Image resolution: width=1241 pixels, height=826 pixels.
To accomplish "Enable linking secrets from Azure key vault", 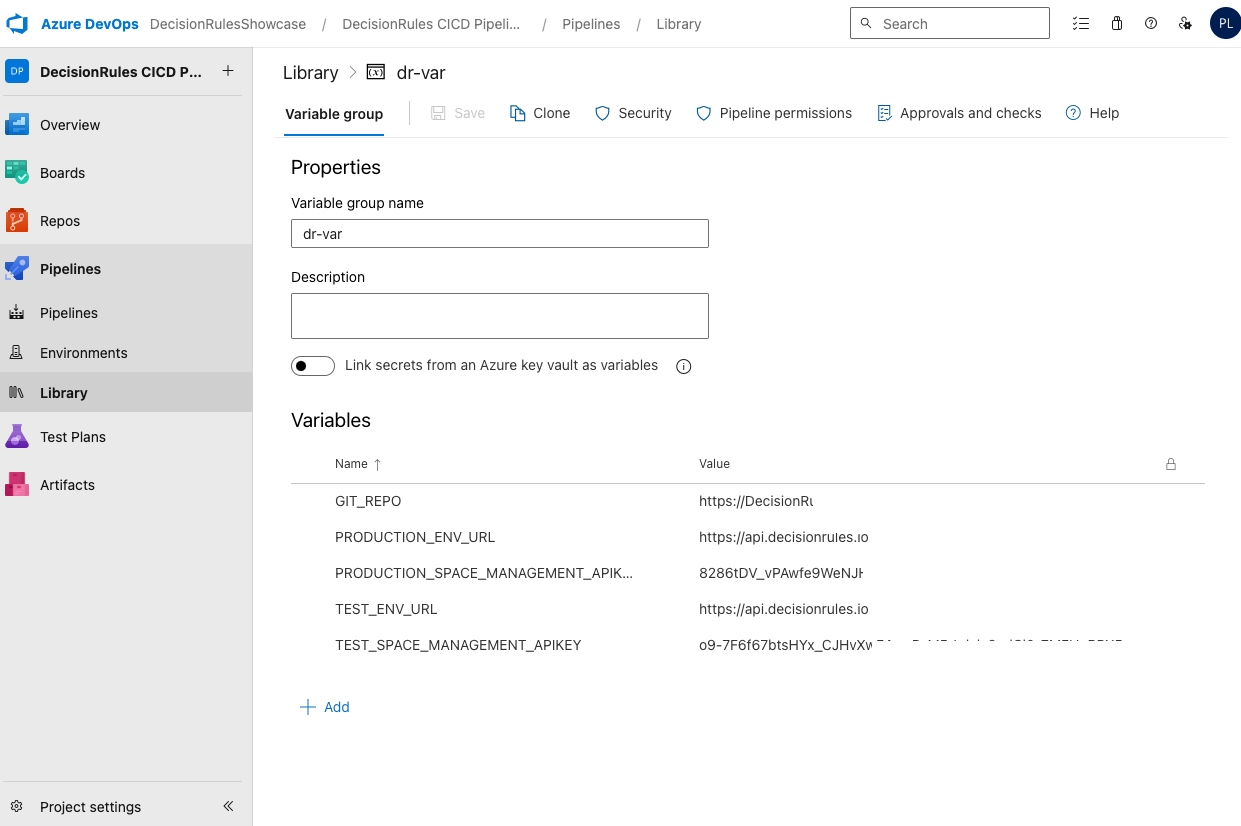I will coord(313,366).
